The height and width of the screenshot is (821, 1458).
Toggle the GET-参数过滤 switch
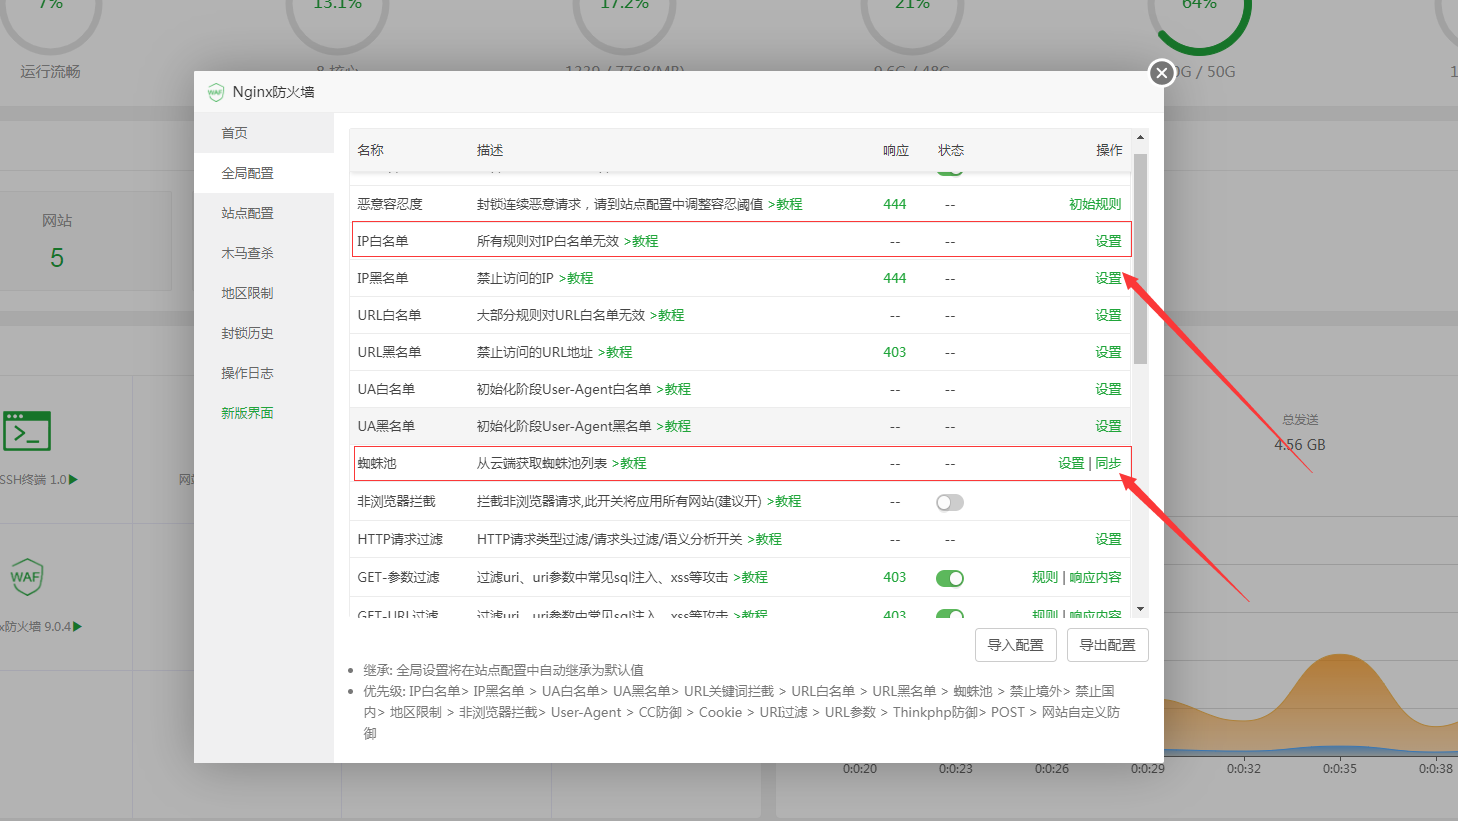point(950,578)
